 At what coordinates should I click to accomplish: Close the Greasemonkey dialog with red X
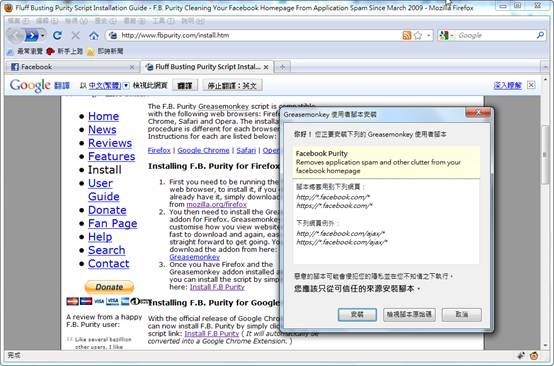tap(478, 113)
